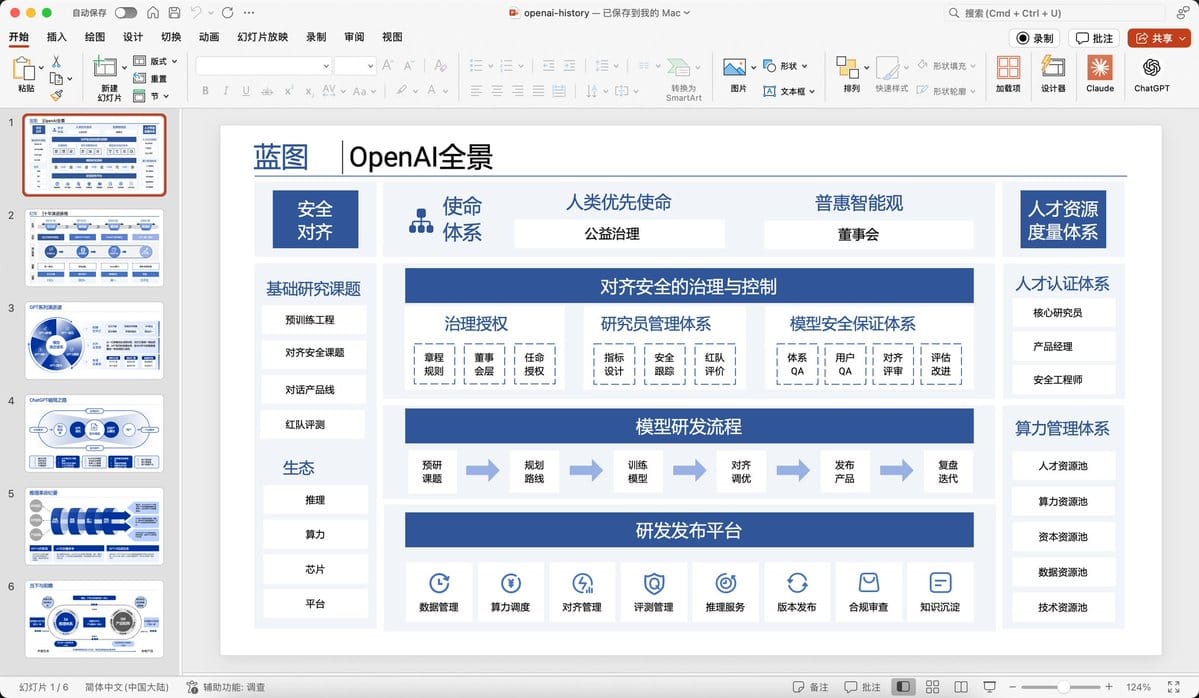Start slideshow from status bar icon
The height and width of the screenshot is (698, 1199).
(x=989, y=687)
